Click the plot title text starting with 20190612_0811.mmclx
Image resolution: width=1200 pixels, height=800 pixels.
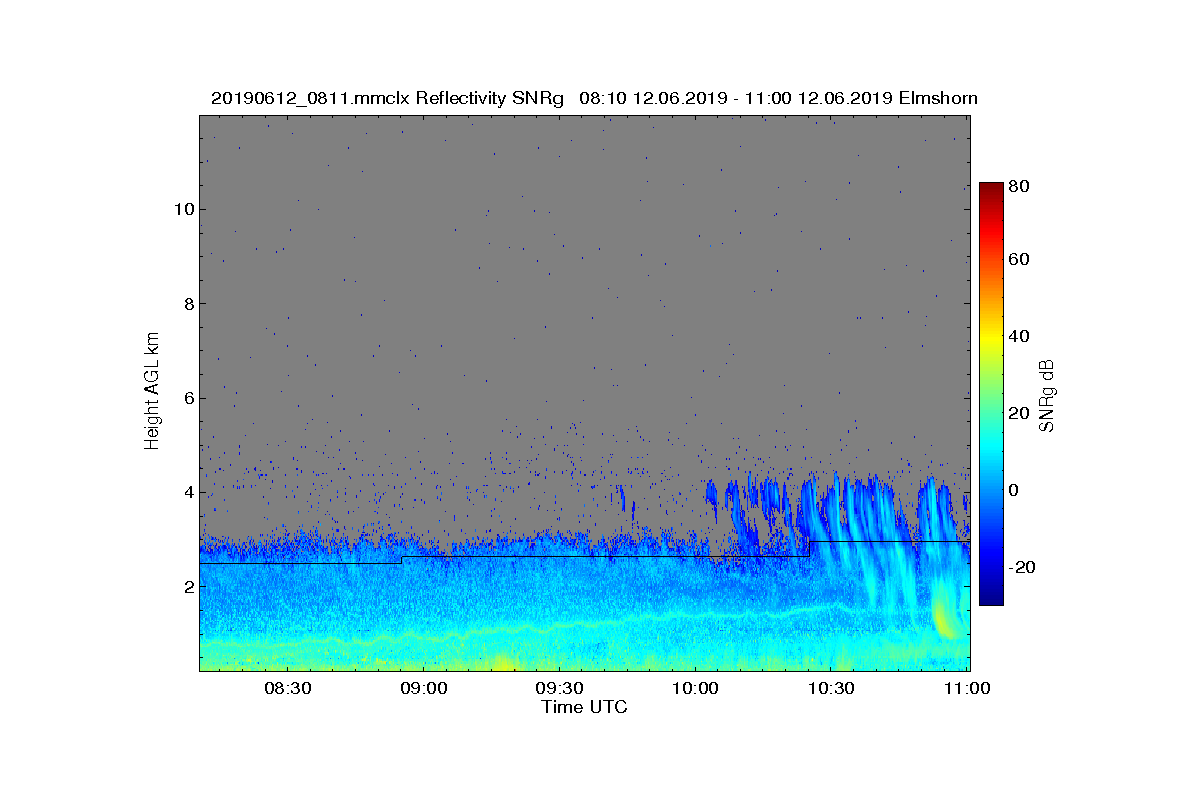tap(594, 98)
